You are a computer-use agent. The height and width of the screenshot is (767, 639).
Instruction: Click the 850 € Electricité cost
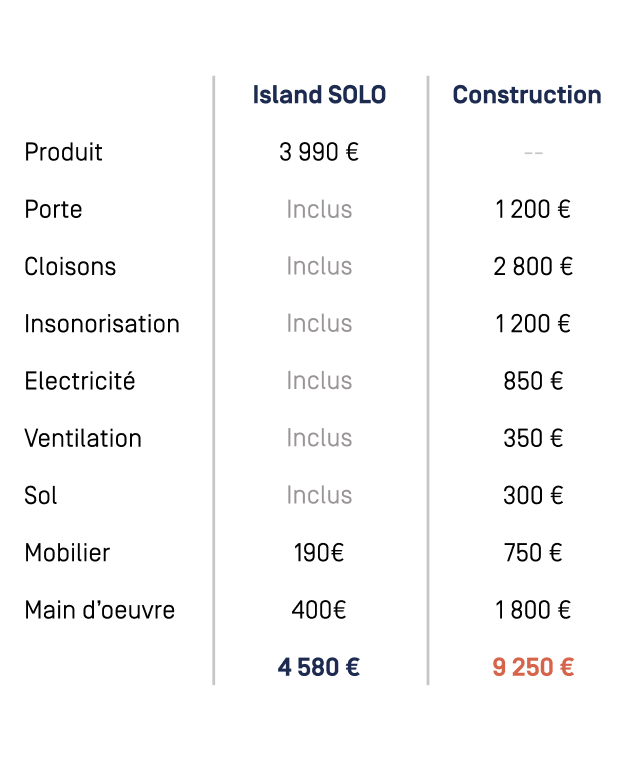533,381
